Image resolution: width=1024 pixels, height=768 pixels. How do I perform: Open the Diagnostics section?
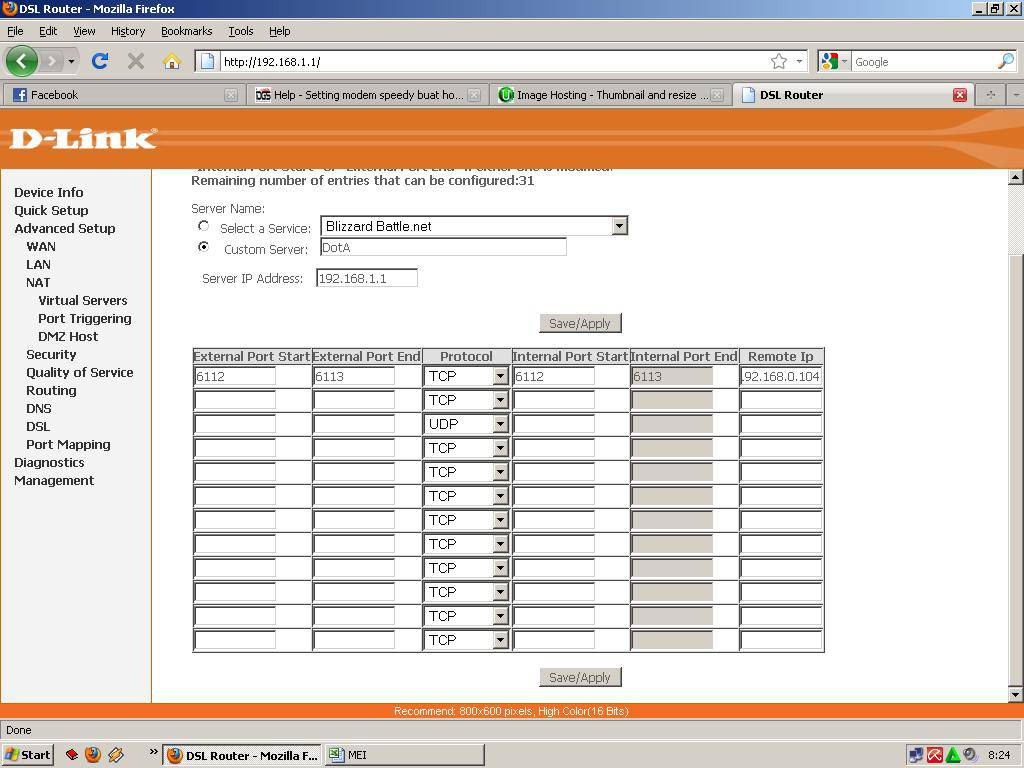49,462
